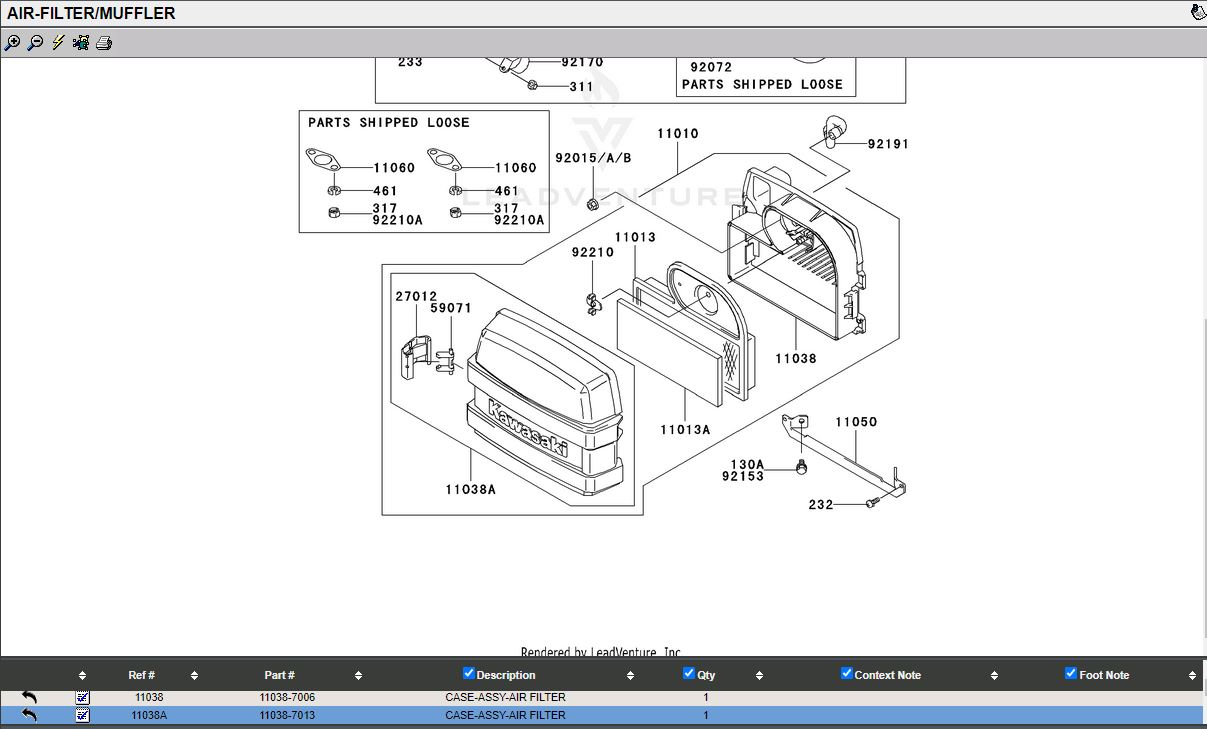
Task: Click the 92191 callout in the diagram
Action: (888, 144)
